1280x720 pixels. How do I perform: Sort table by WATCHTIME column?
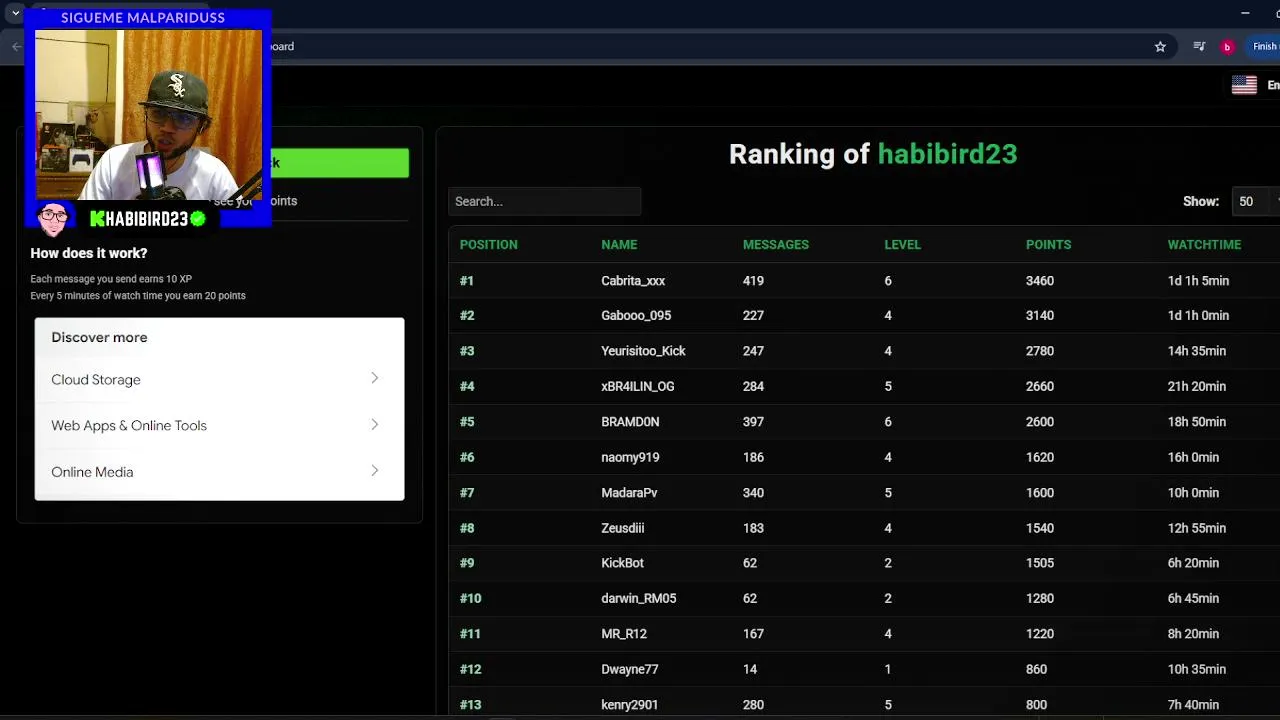[1204, 244]
